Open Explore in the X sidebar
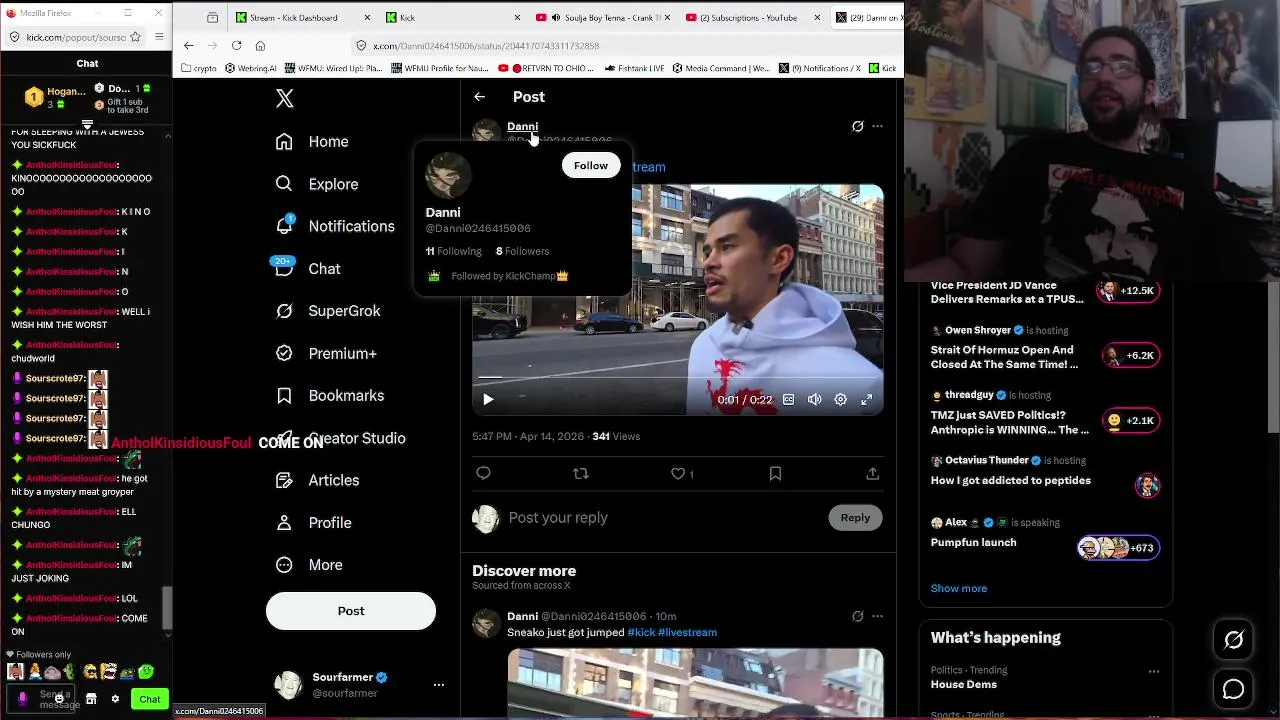The height and width of the screenshot is (720, 1280). point(317,184)
